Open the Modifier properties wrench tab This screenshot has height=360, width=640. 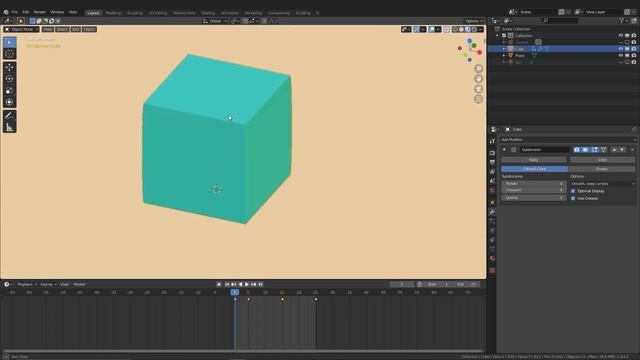[x=492, y=212]
